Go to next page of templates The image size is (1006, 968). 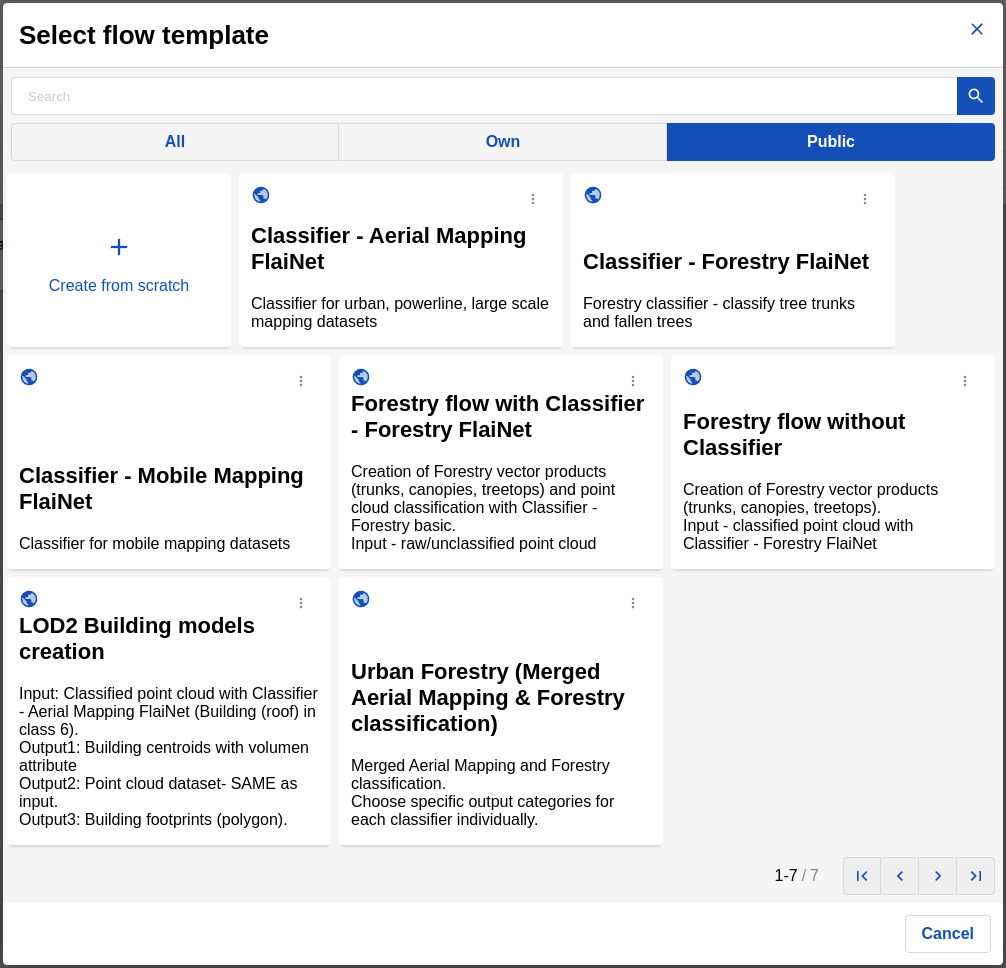pos(937,876)
